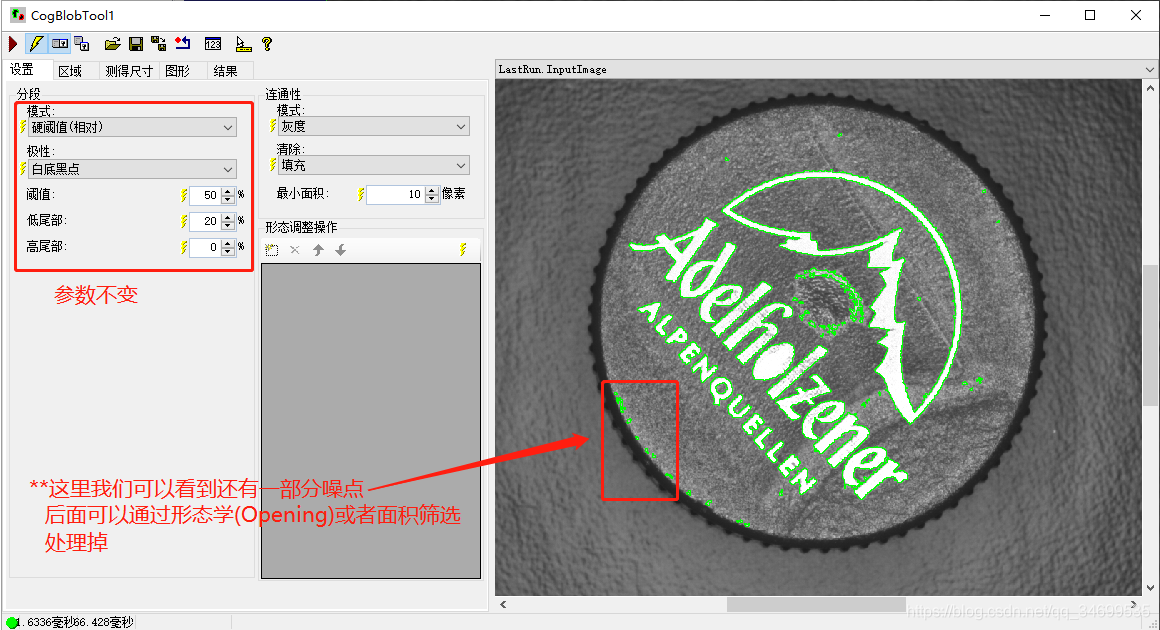
Task: Click the 像素 unit label
Action: (453, 194)
